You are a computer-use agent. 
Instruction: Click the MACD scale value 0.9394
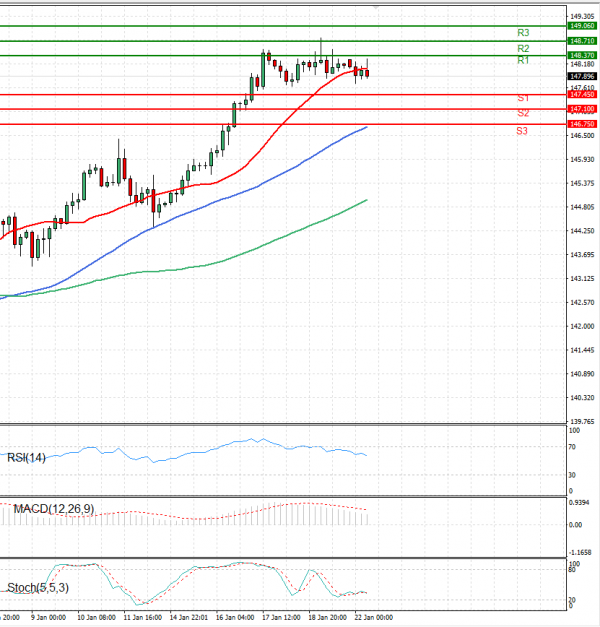point(579,503)
